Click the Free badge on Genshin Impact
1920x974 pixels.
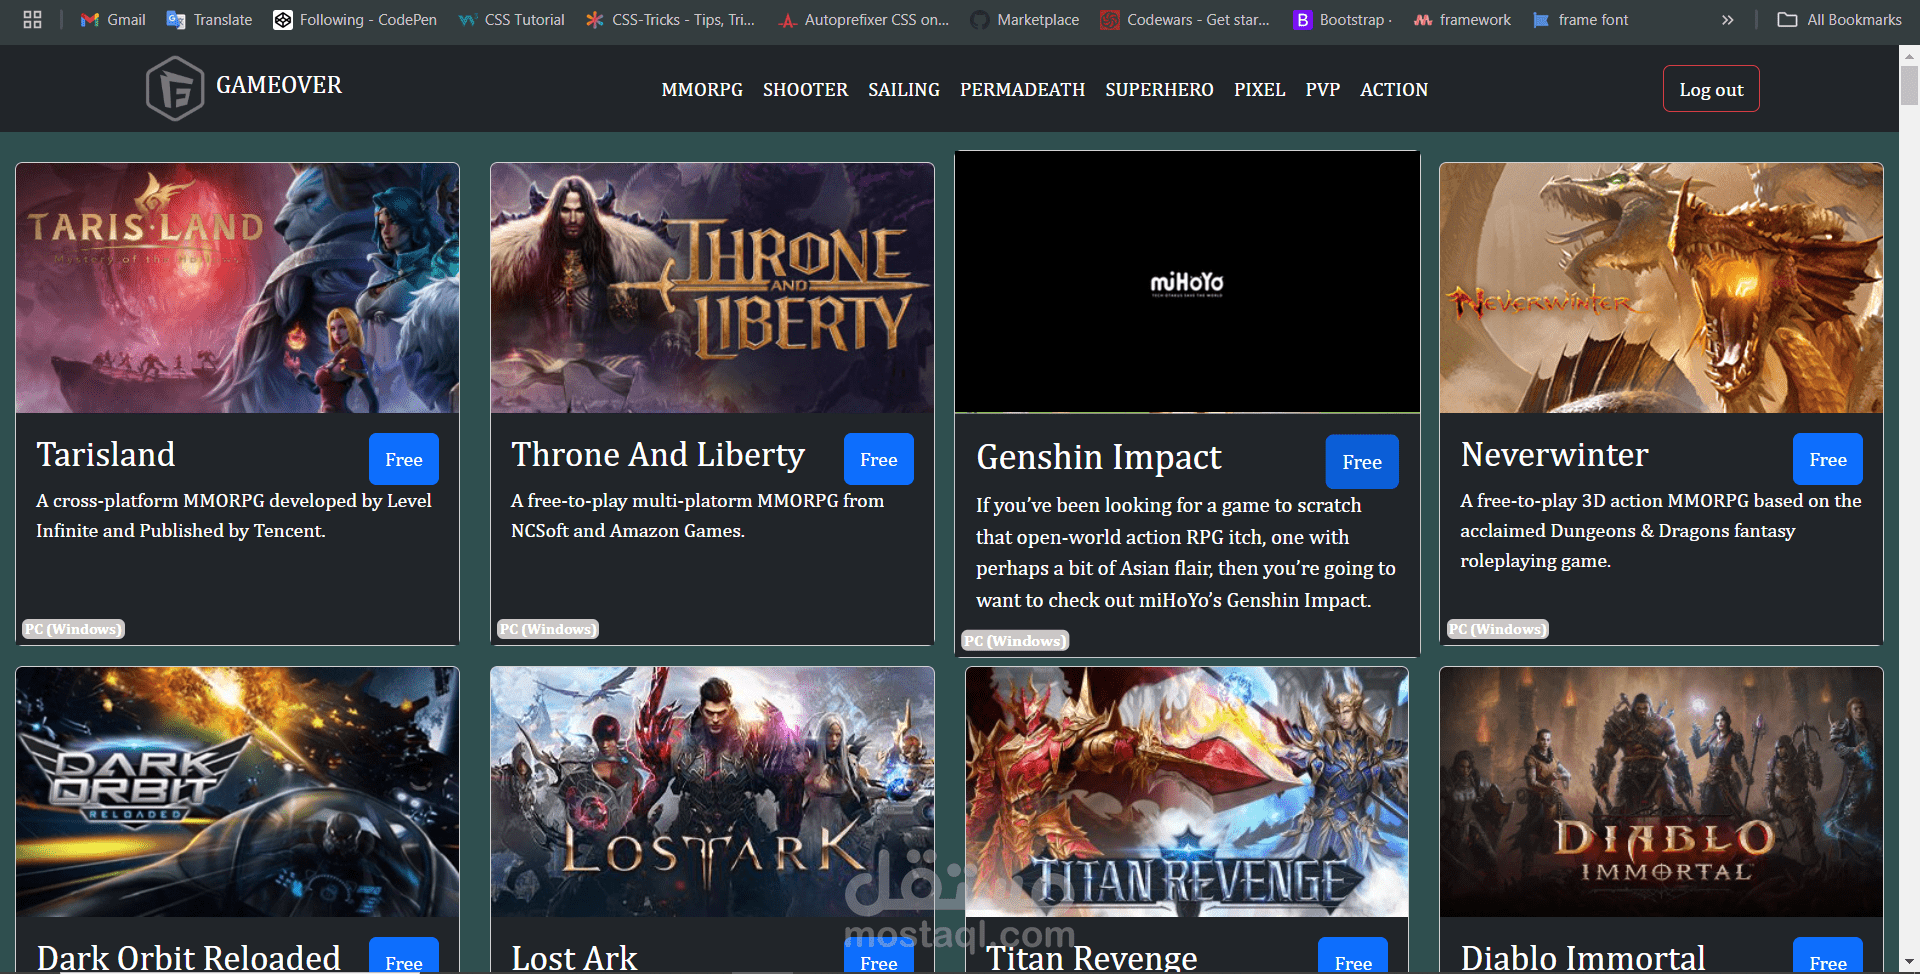point(1362,462)
